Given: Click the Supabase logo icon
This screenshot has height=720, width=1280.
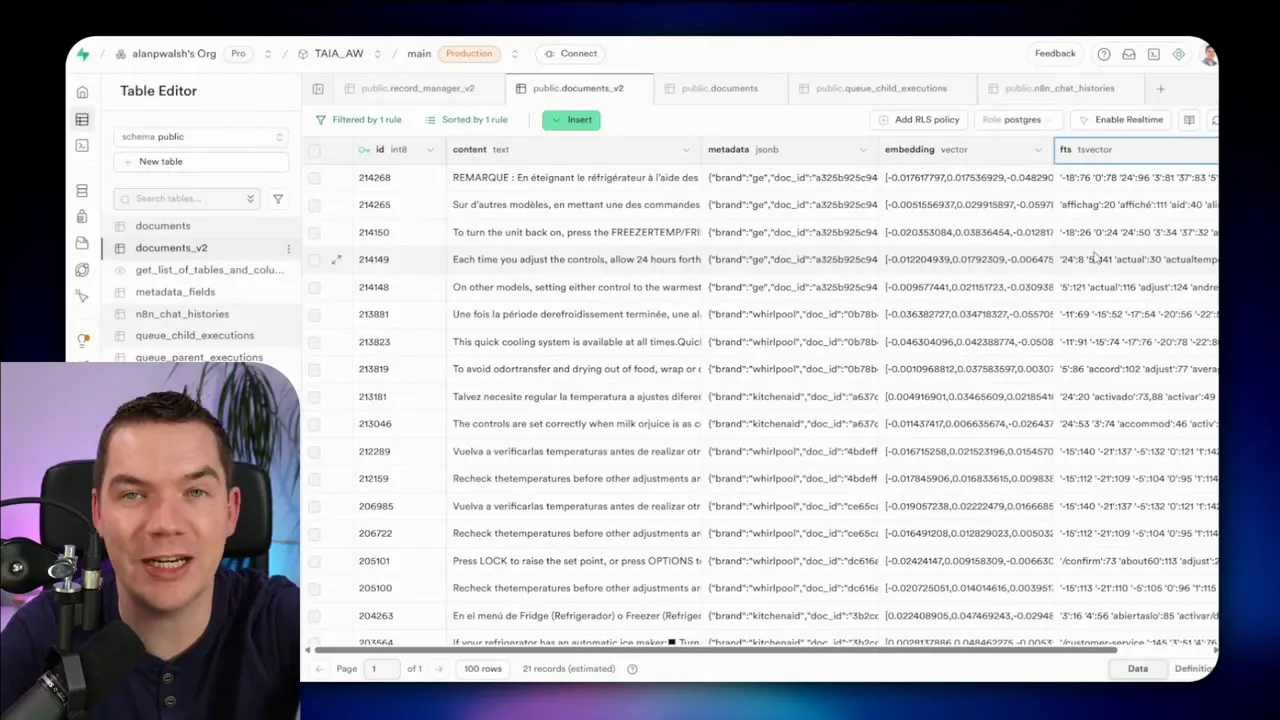Looking at the screenshot, I should (x=83, y=54).
